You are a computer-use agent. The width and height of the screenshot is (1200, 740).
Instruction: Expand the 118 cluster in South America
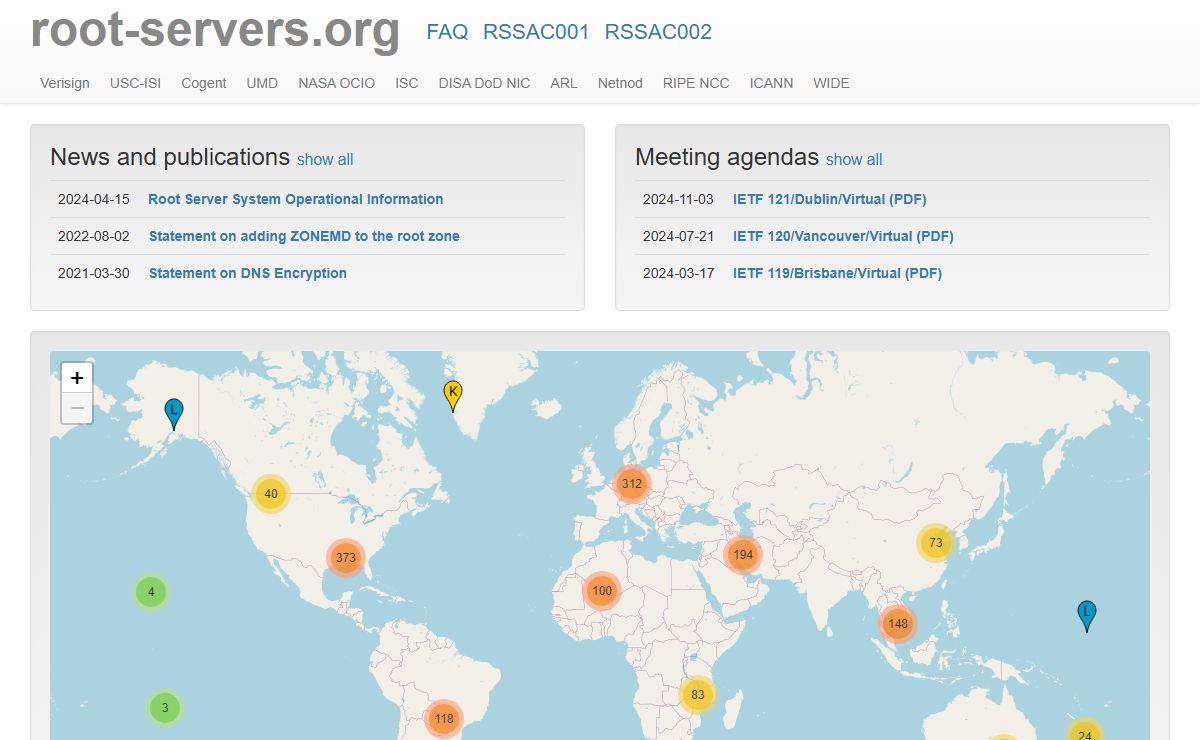coord(444,719)
